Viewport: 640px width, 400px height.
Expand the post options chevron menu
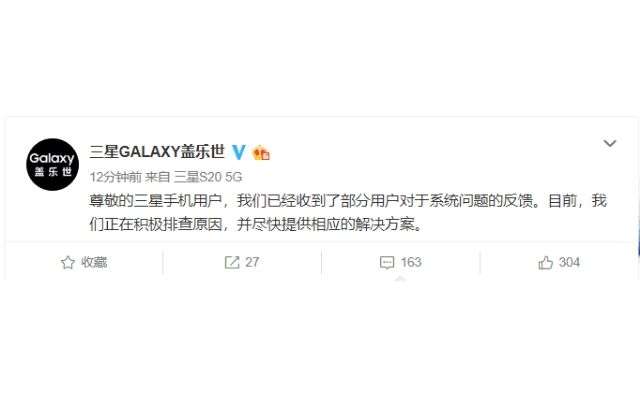610,143
